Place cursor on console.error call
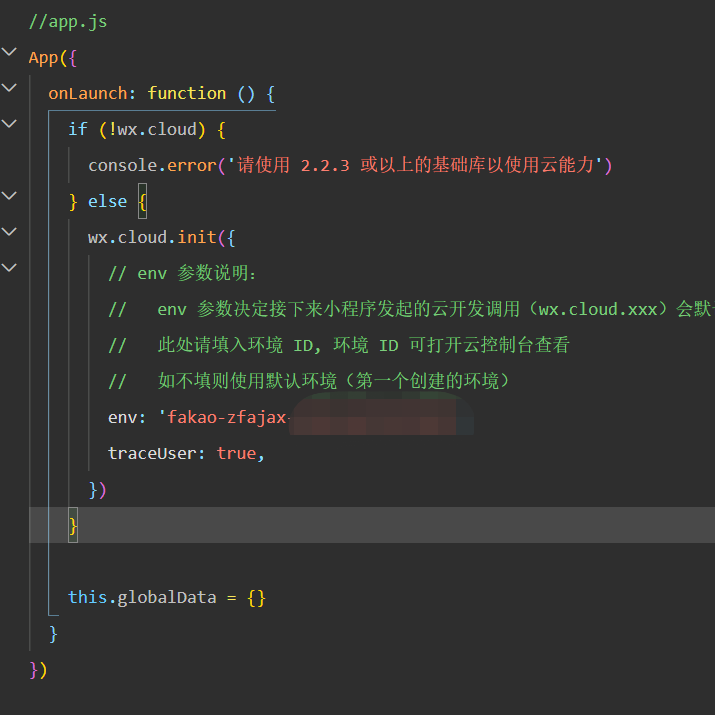 (x=151, y=165)
